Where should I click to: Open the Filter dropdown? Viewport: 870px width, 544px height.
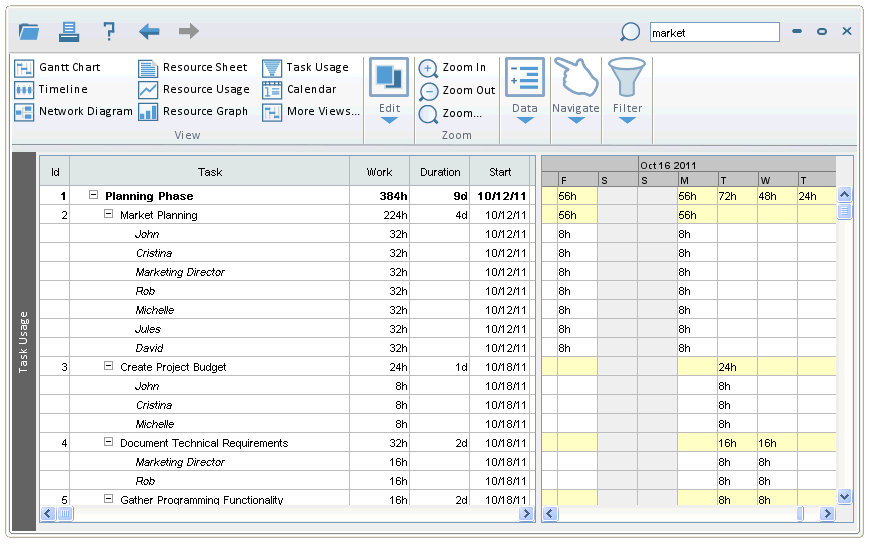coord(627,119)
